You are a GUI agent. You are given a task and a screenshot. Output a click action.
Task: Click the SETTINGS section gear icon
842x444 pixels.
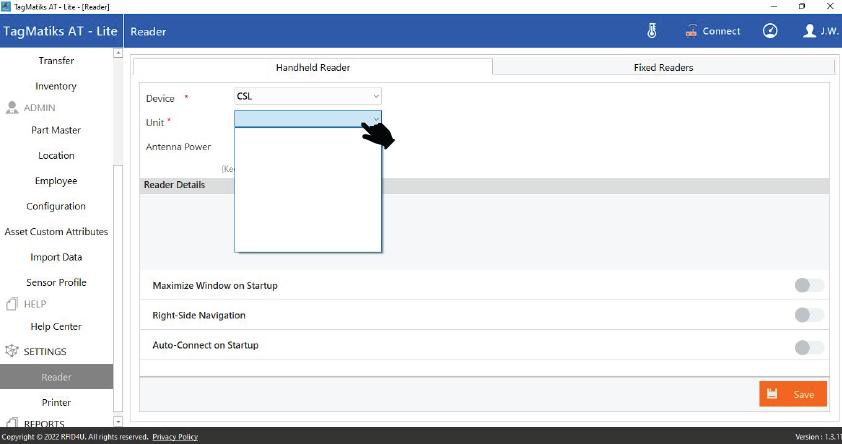click(x=13, y=352)
